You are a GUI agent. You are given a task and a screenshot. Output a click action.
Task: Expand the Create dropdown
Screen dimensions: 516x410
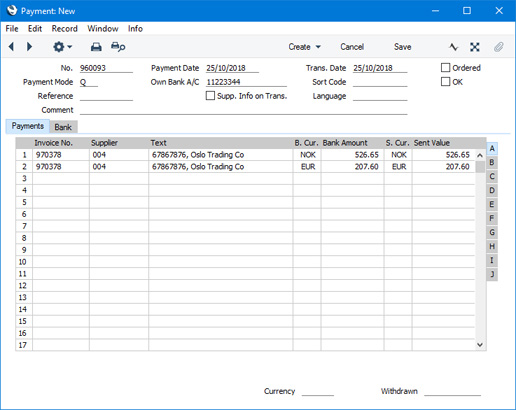click(305, 47)
